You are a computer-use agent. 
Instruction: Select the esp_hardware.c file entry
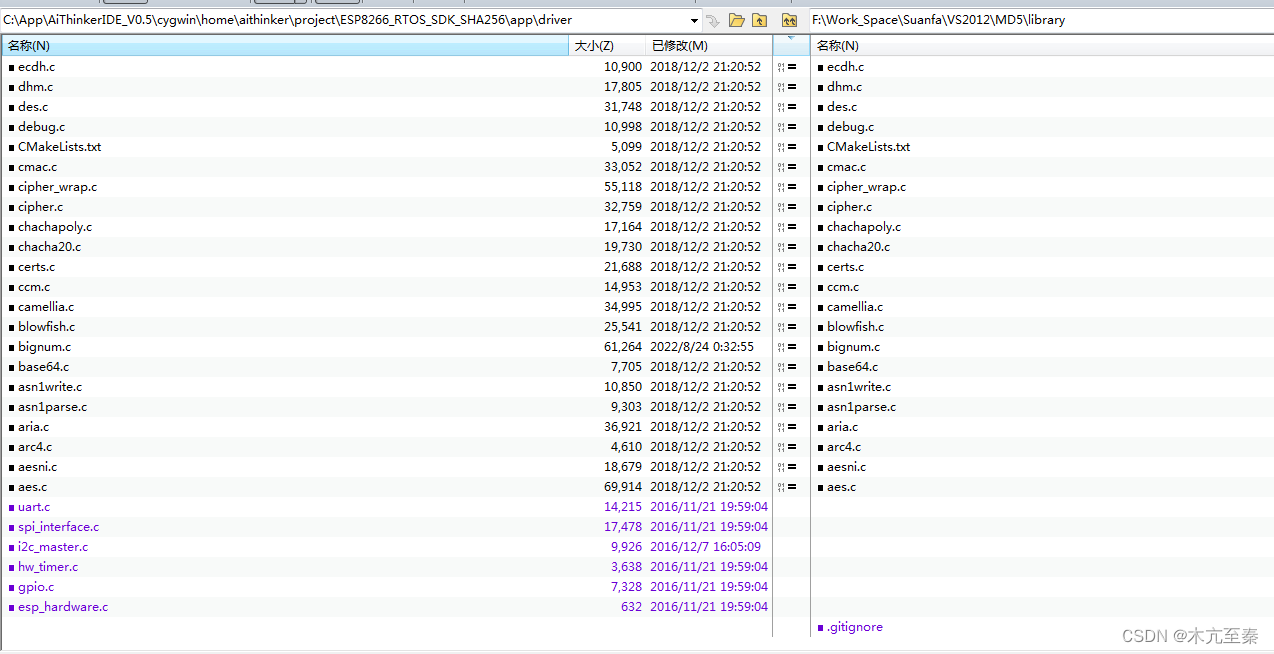point(63,607)
